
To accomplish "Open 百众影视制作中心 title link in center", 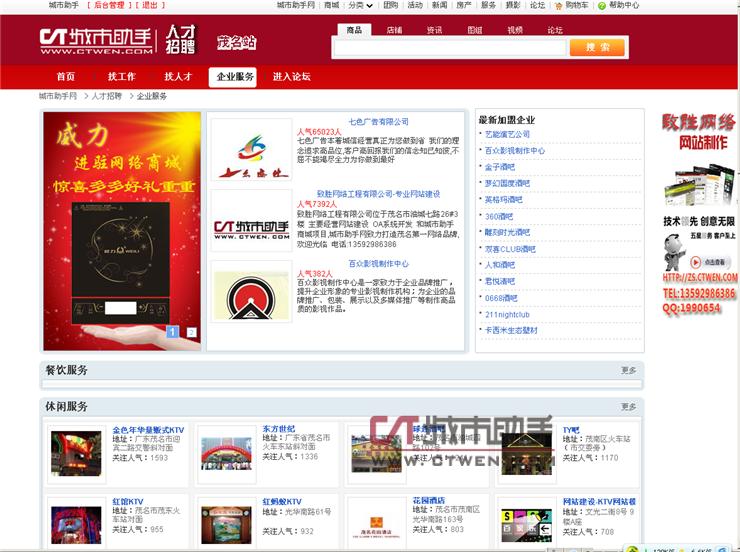I will (x=378, y=264).
